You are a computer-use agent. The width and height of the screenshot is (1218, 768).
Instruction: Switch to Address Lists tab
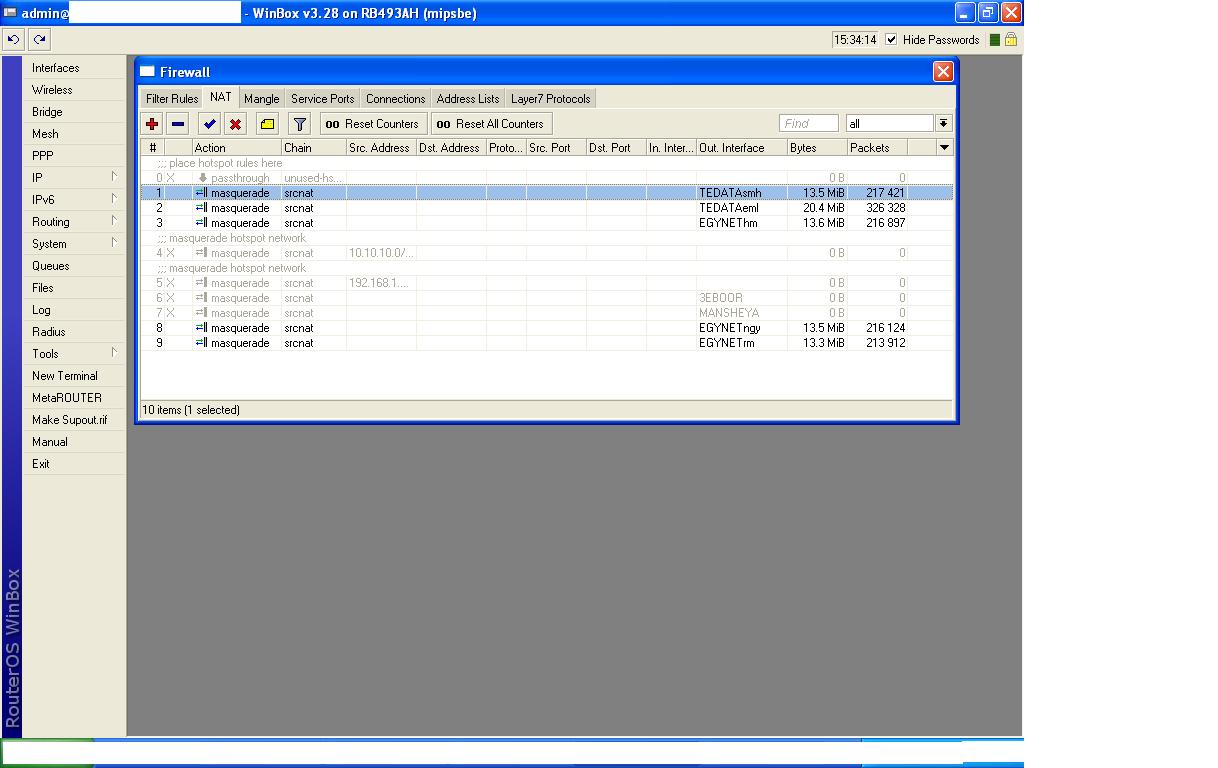coord(468,99)
